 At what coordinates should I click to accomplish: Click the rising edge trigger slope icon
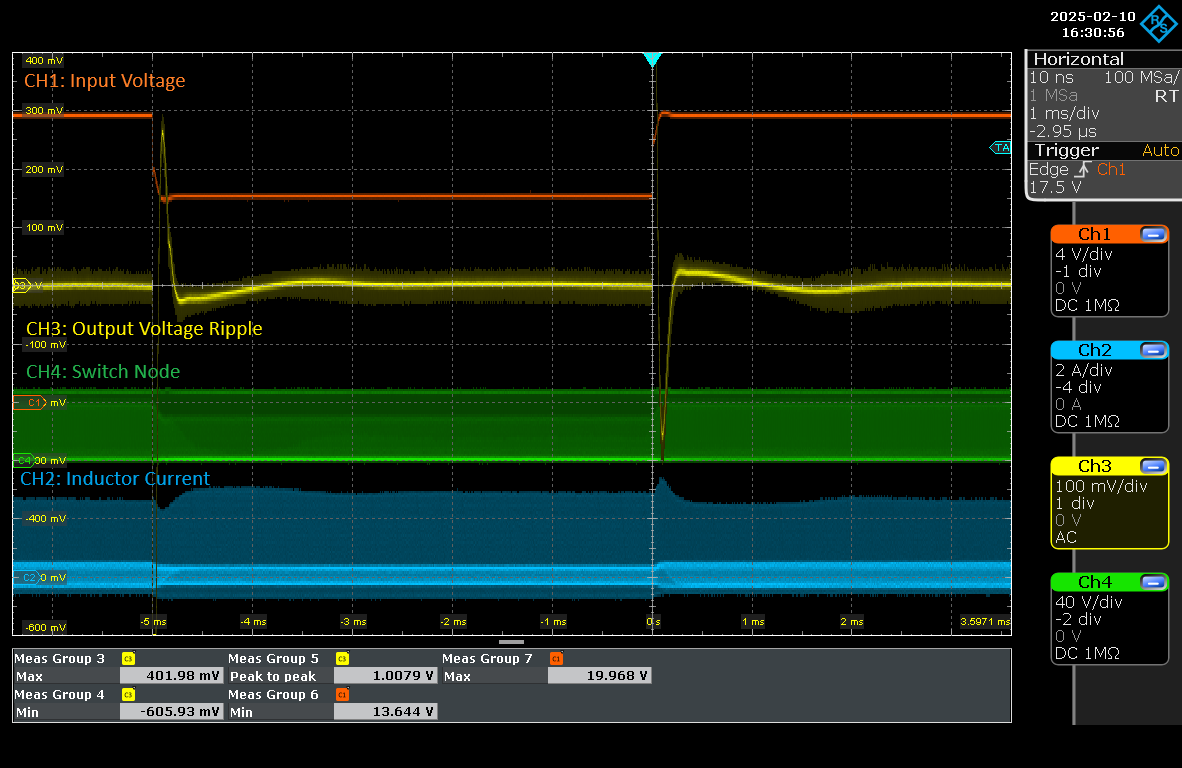pyautogui.click(x=1083, y=169)
